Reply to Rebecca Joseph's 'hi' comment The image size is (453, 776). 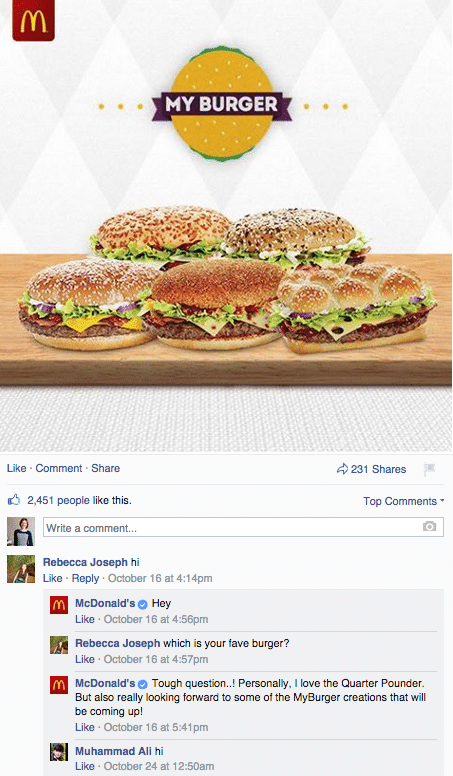(x=85, y=579)
